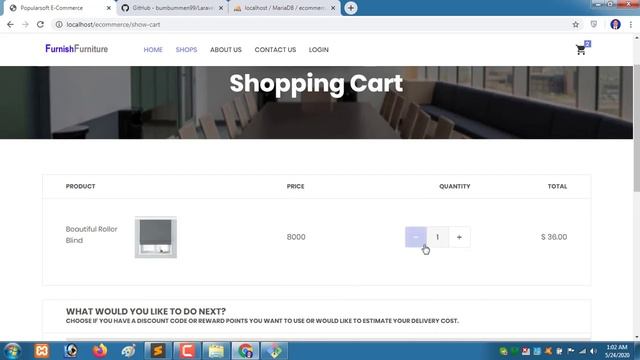Go forward in browser history
The width and height of the screenshot is (640, 360).
click(x=25, y=24)
